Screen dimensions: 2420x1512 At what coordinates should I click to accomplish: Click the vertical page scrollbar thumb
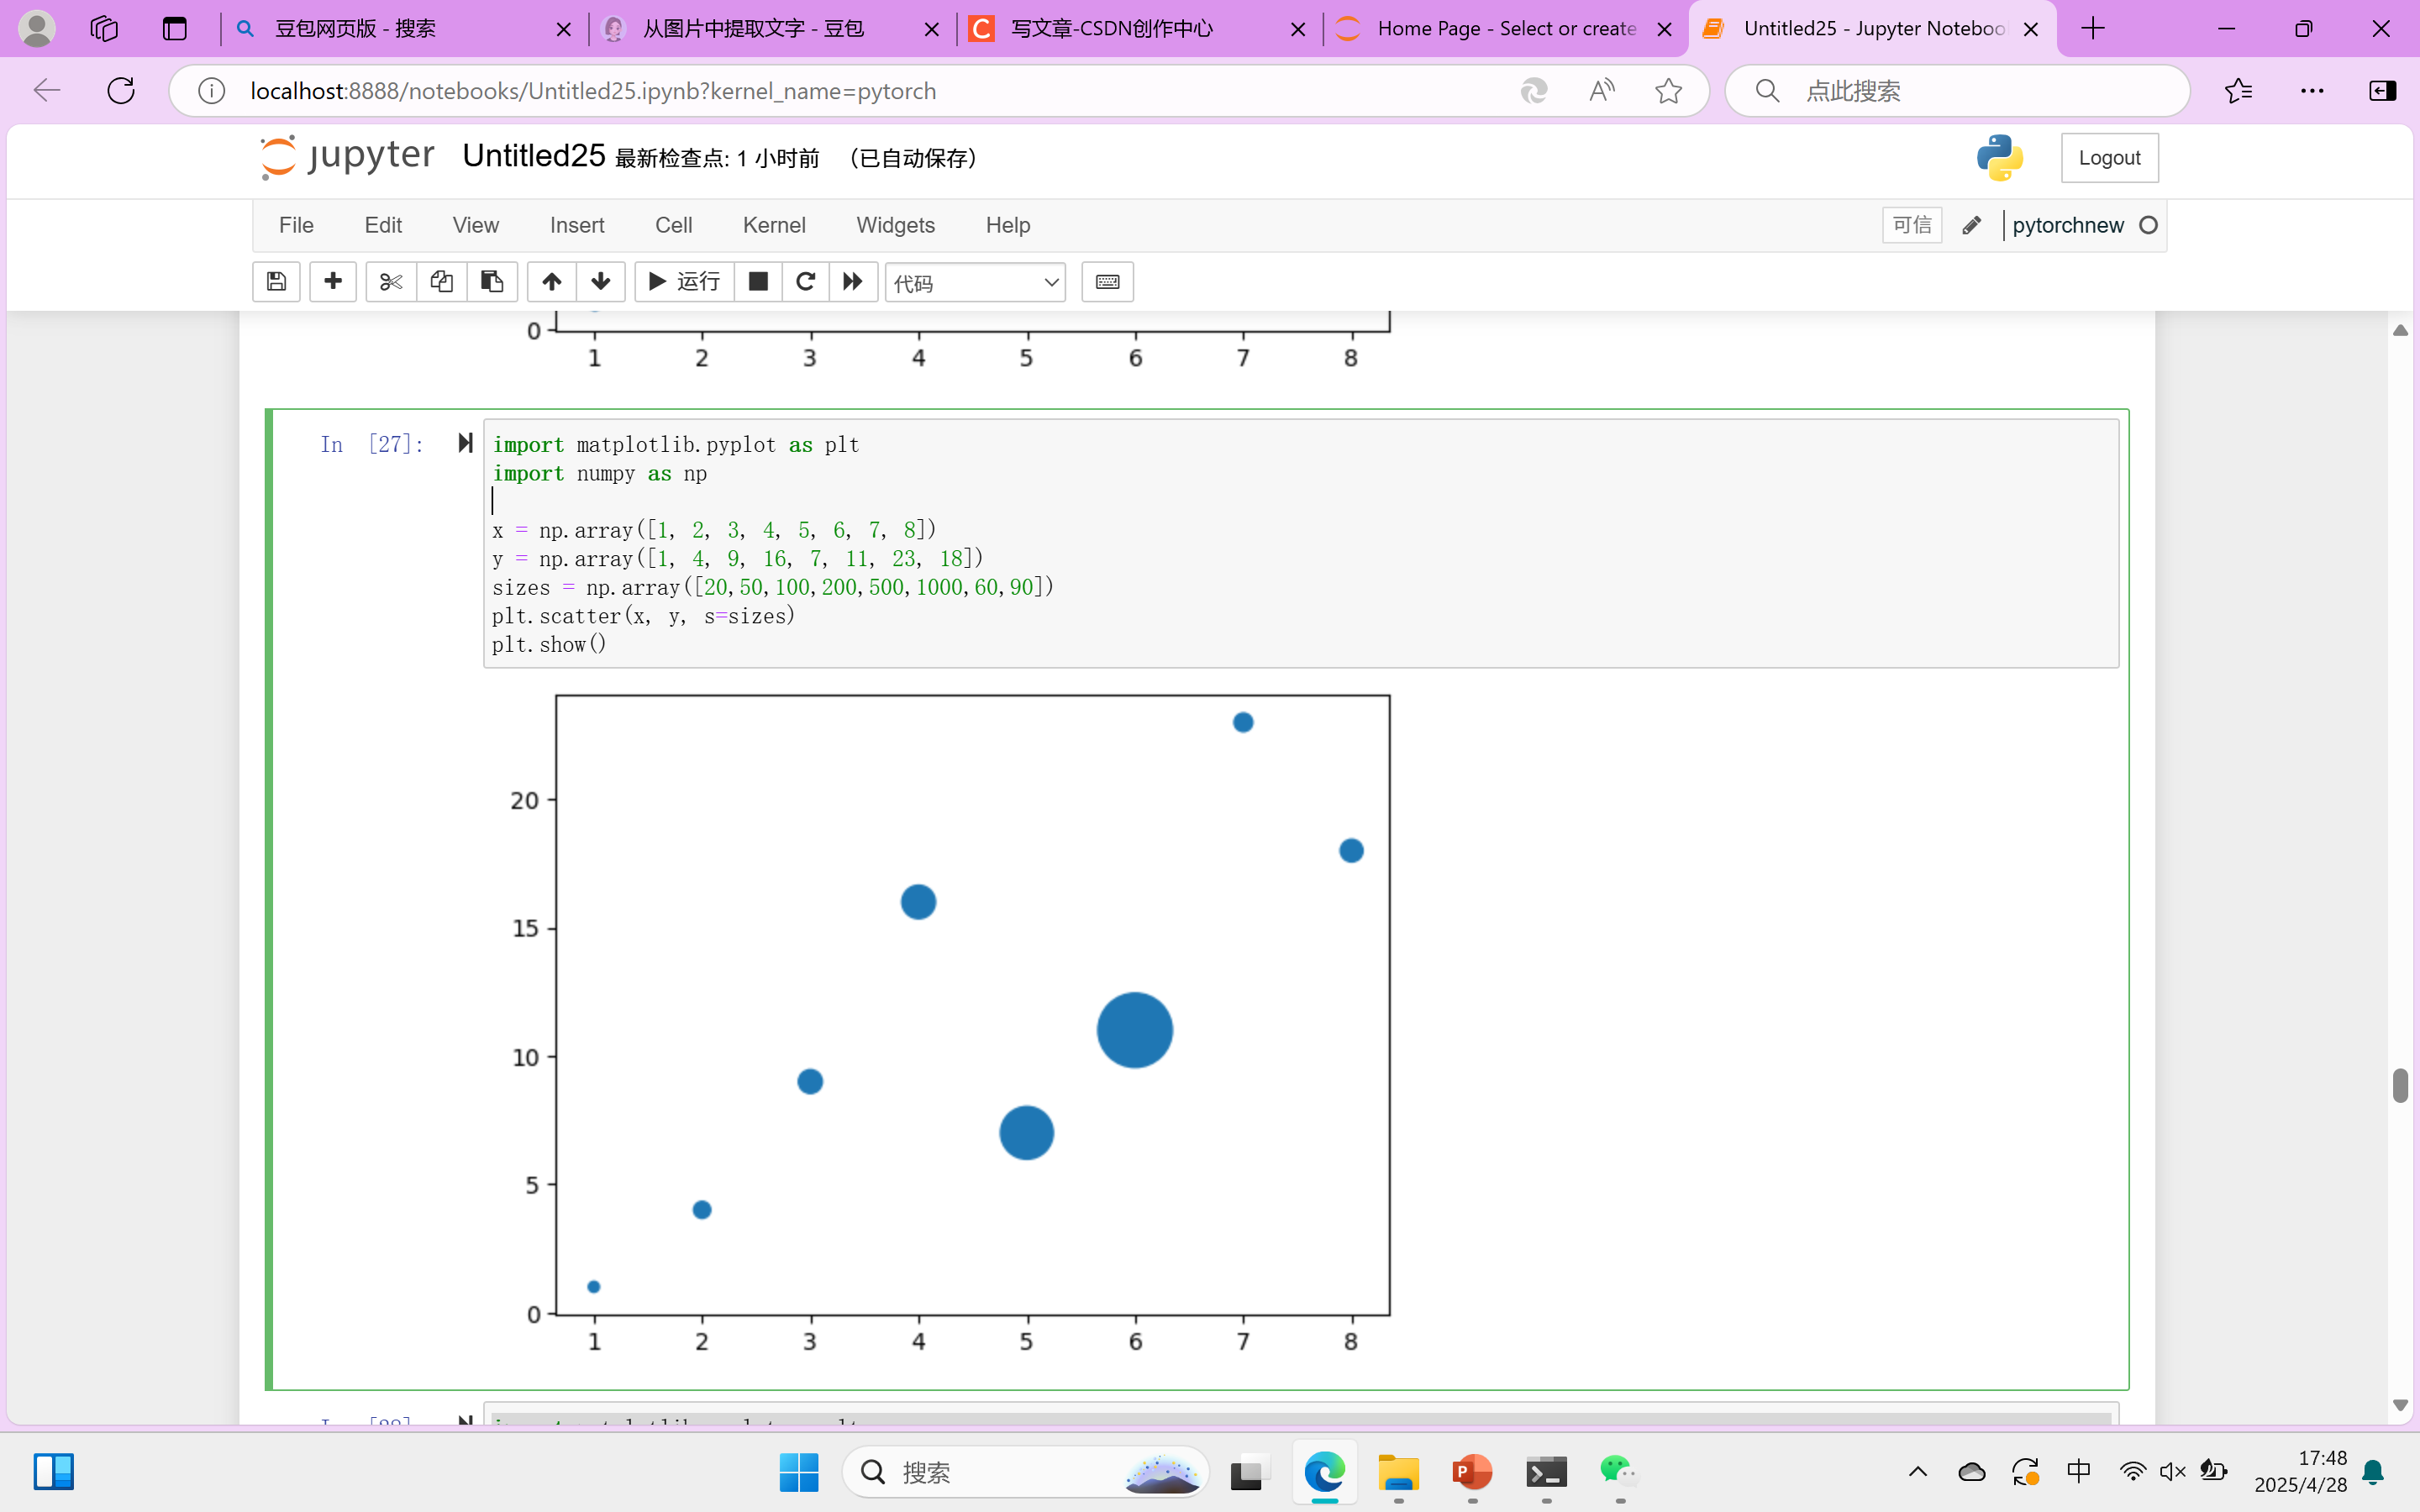click(2400, 1085)
